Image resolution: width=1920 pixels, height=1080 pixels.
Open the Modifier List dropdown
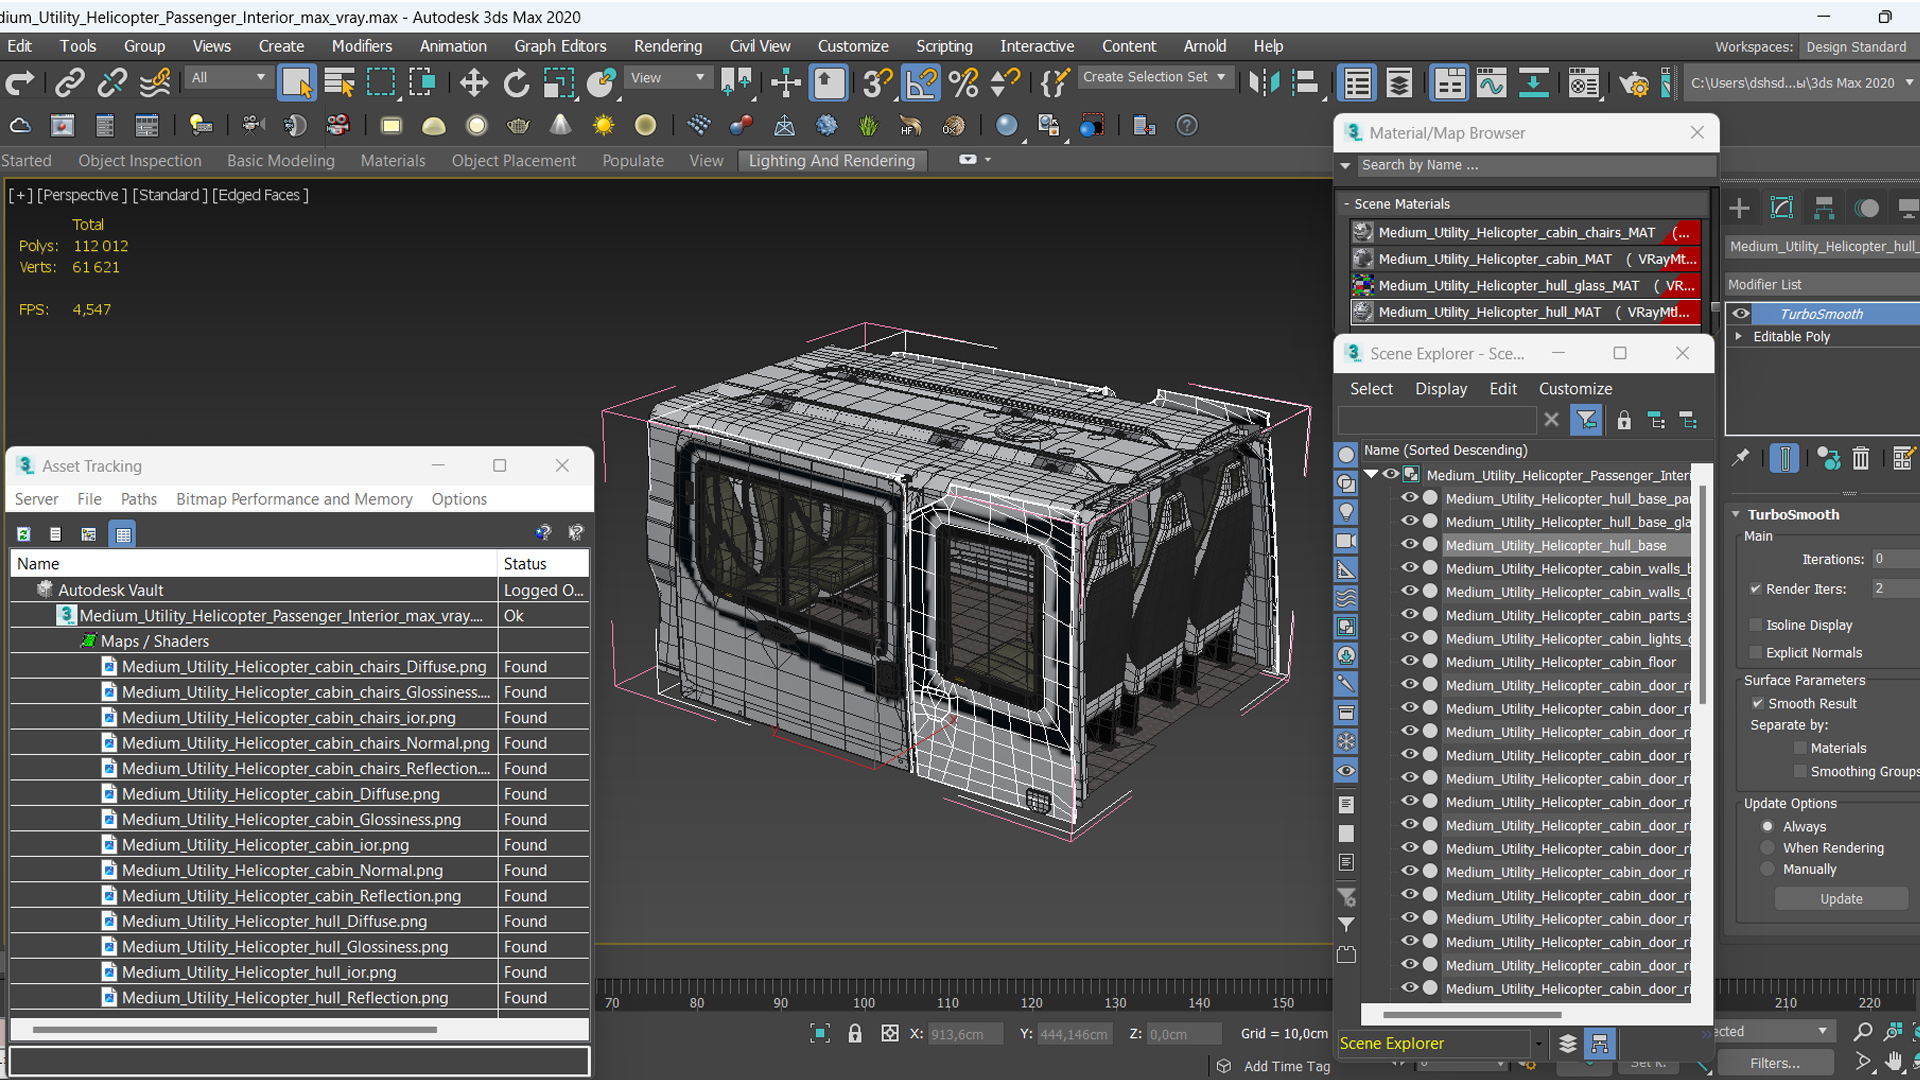click(1821, 285)
